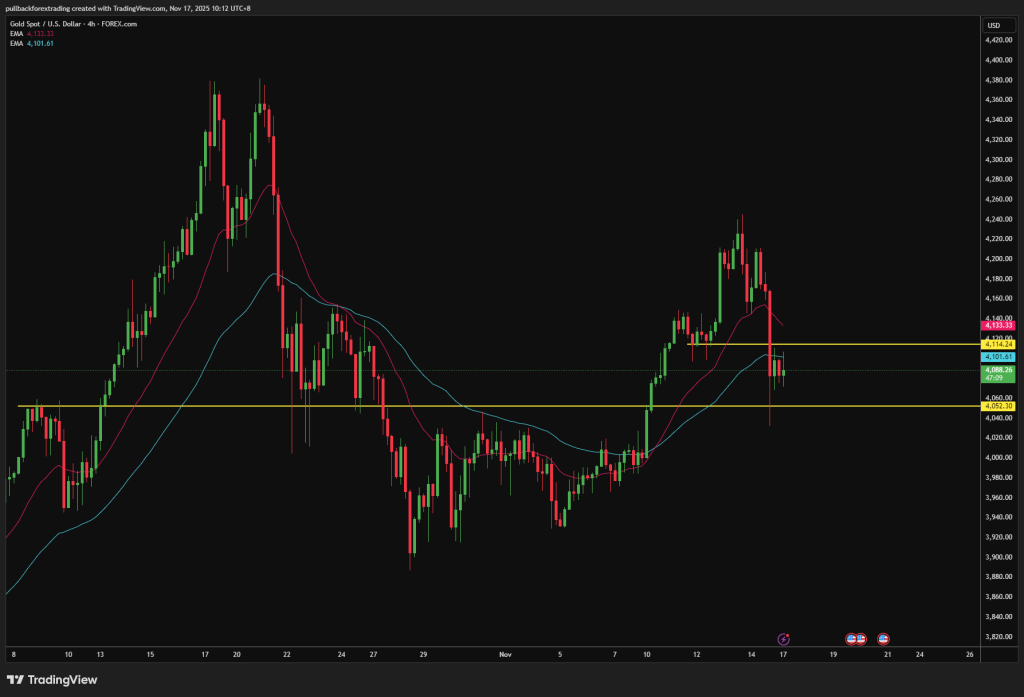Screen dimensions: 1024x697
Task: Click the Nov label on time axis
Action: (x=505, y=656)
